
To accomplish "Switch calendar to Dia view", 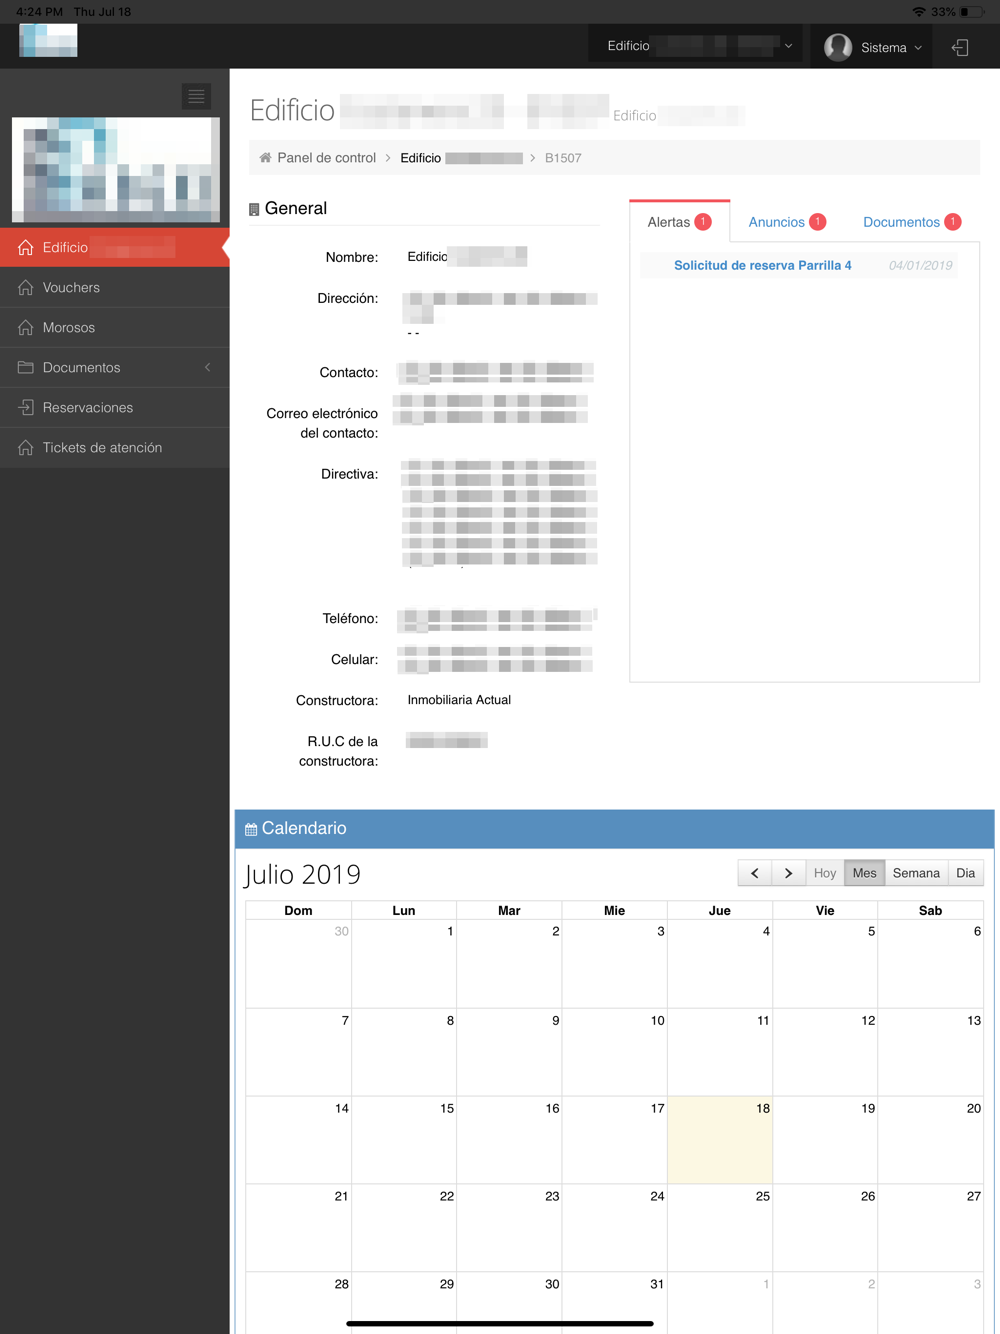I will [x=965, y=873].
